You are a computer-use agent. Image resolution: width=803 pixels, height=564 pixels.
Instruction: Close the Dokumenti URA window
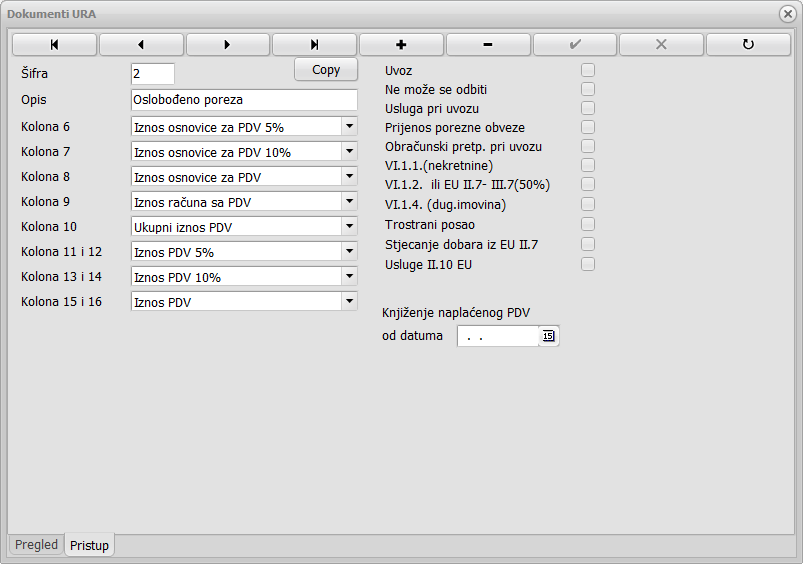[x=787, y=14]
